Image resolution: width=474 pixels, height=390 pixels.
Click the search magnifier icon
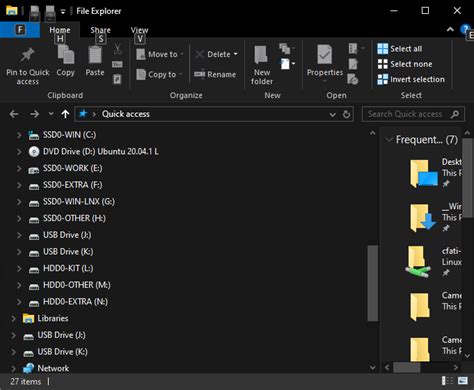tap(455, 114)
